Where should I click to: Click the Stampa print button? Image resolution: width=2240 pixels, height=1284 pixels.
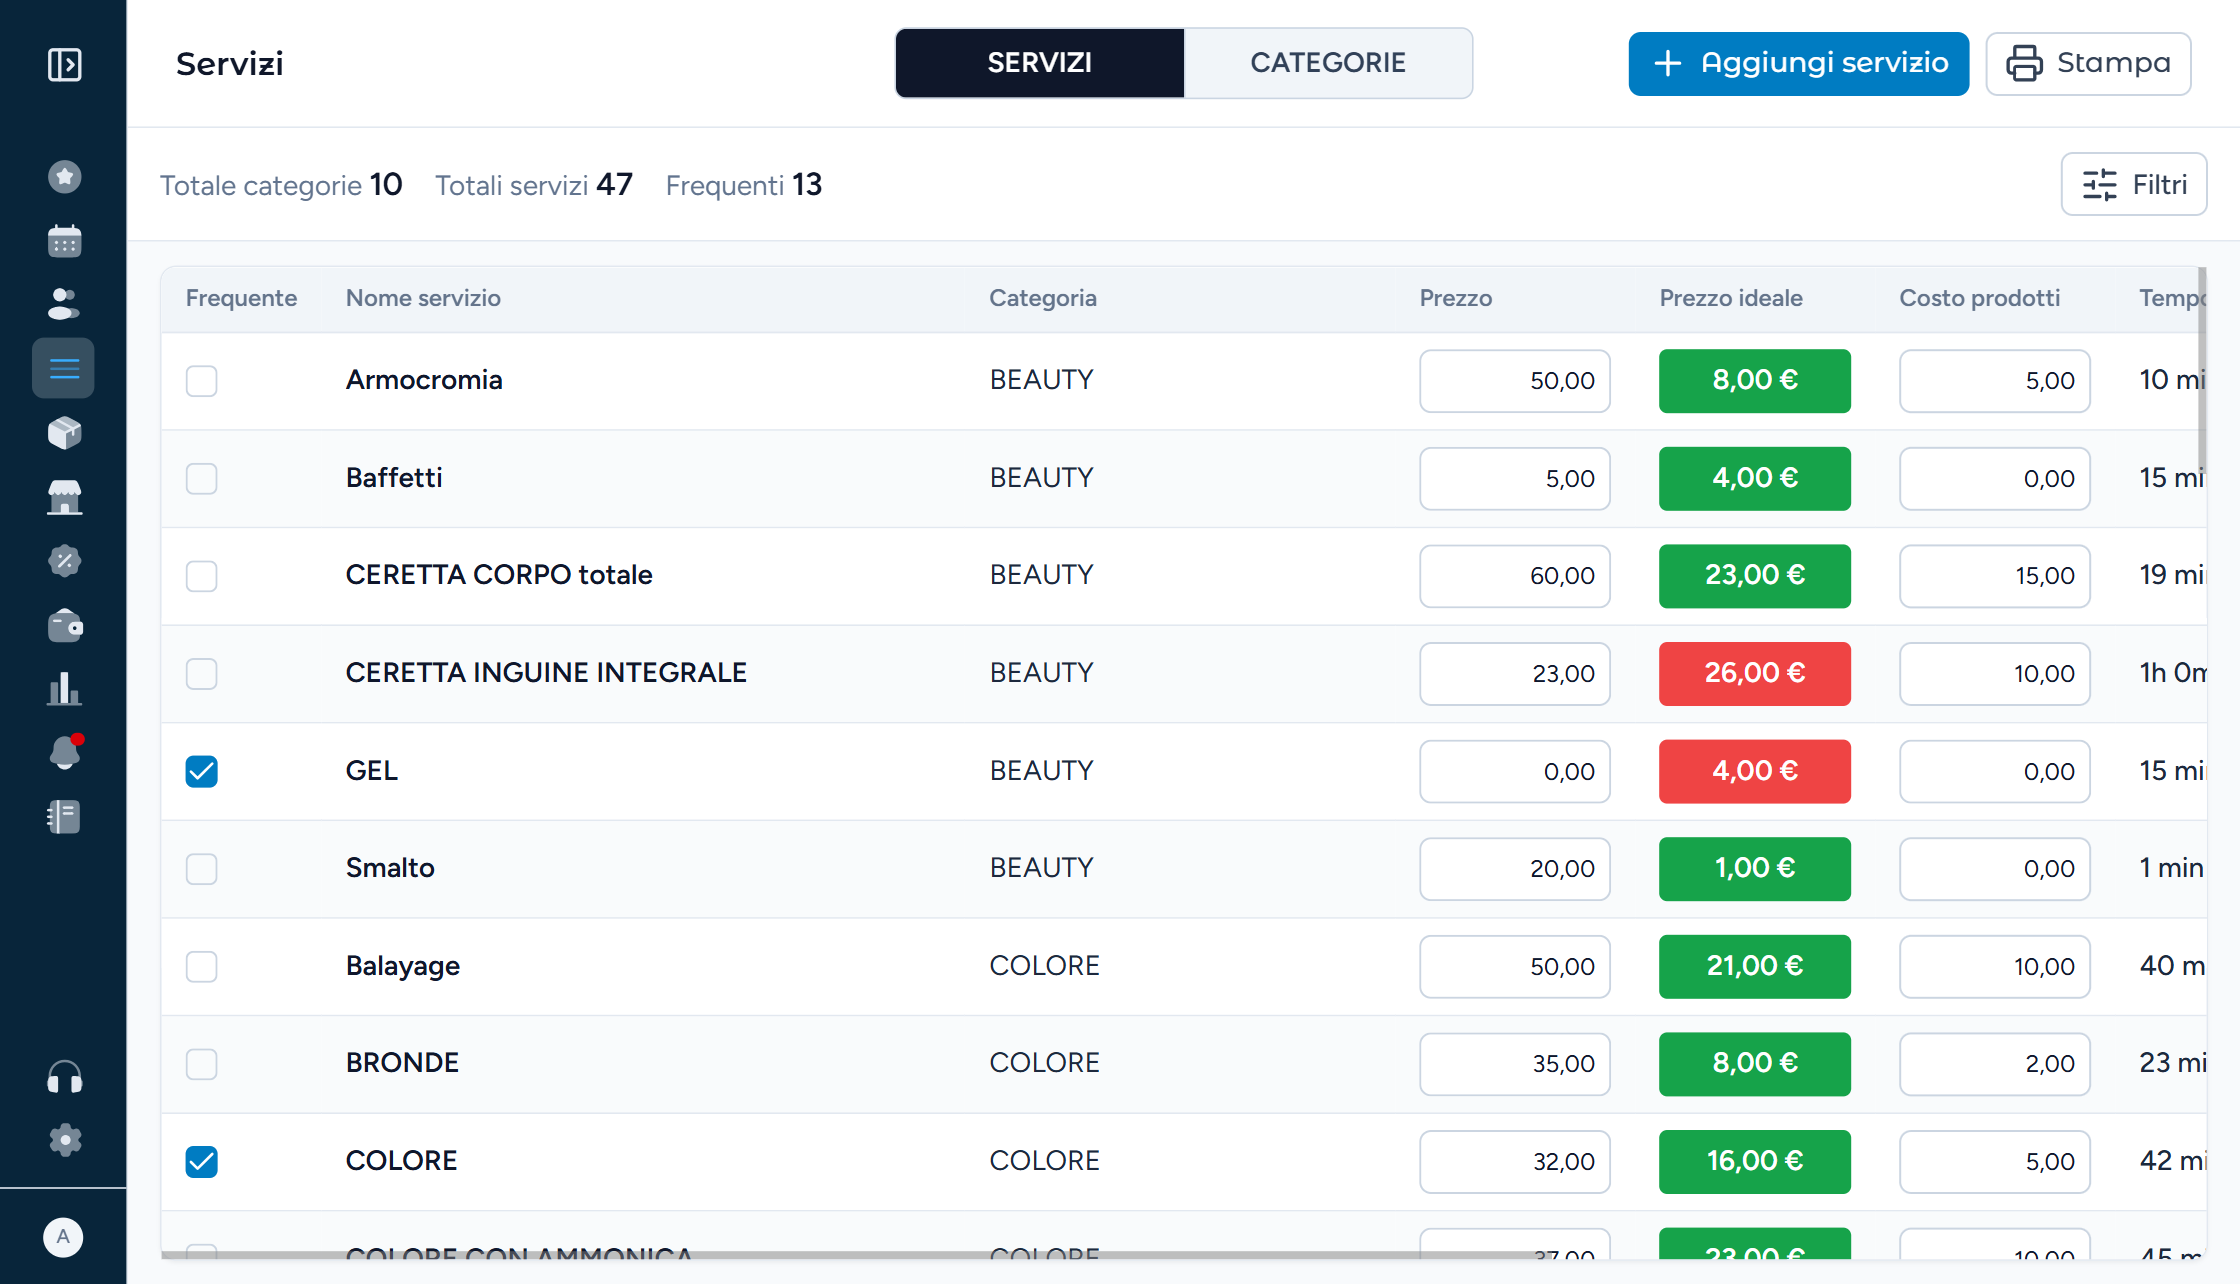[x=2088, y=64]
